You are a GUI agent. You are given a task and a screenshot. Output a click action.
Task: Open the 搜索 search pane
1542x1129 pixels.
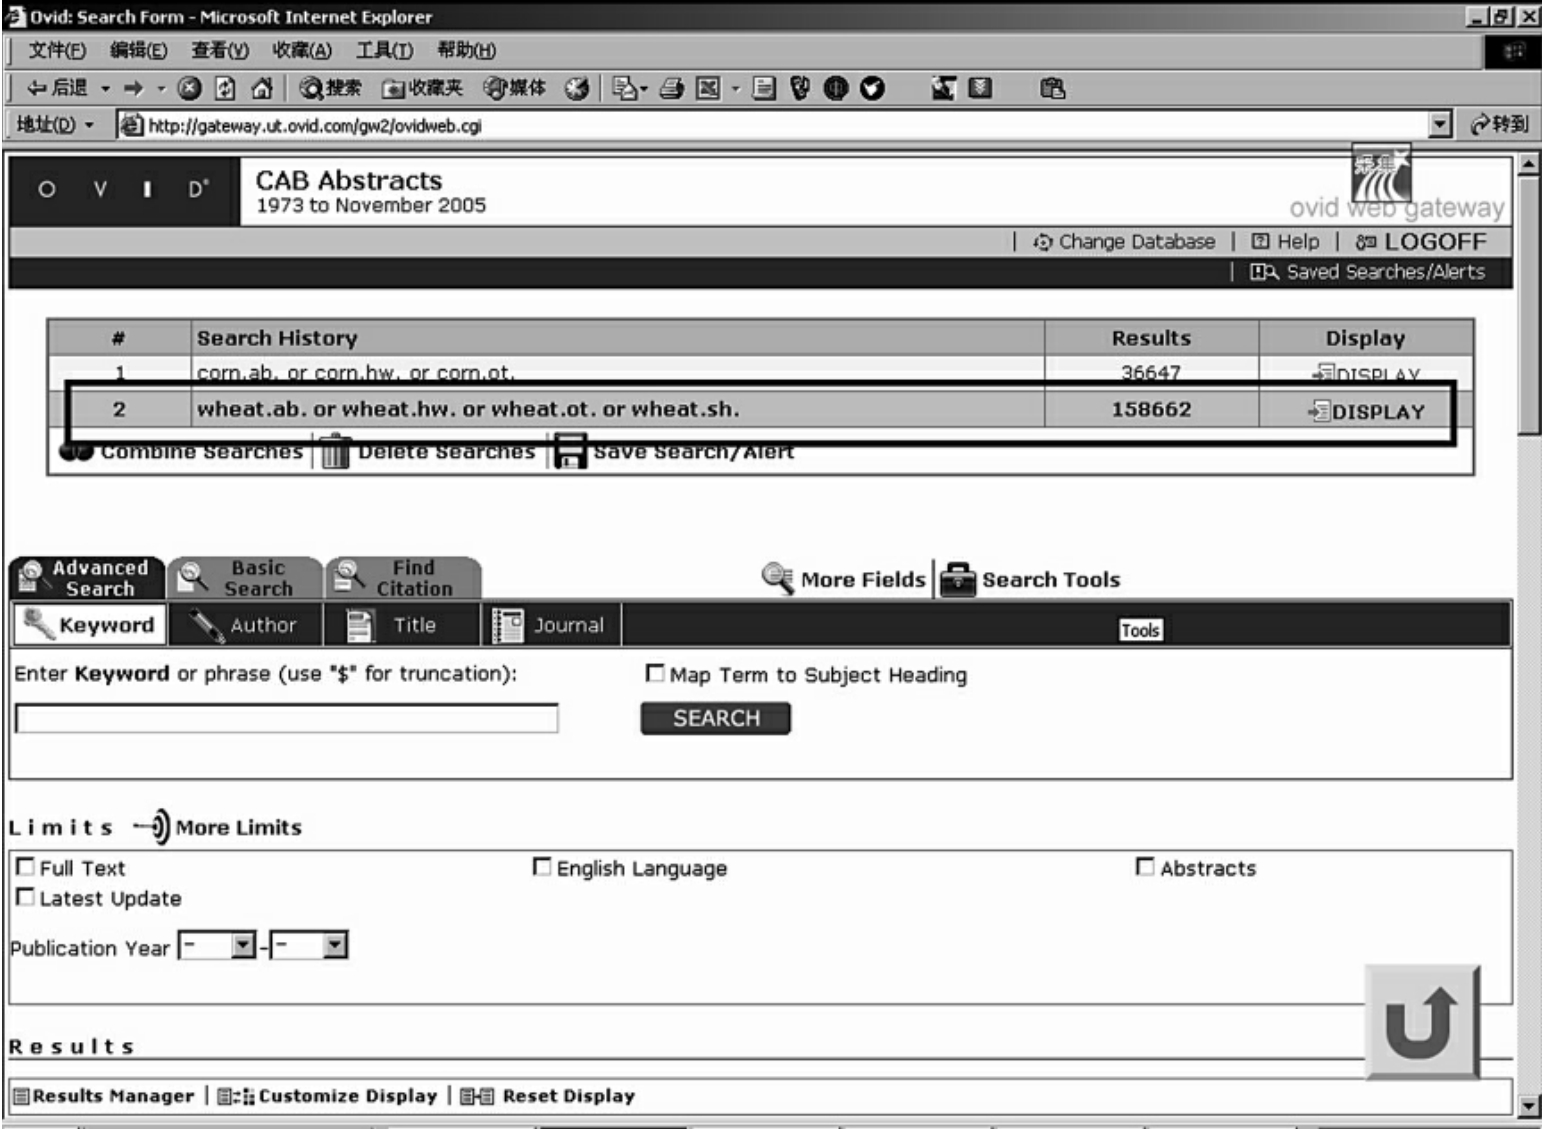330,89
